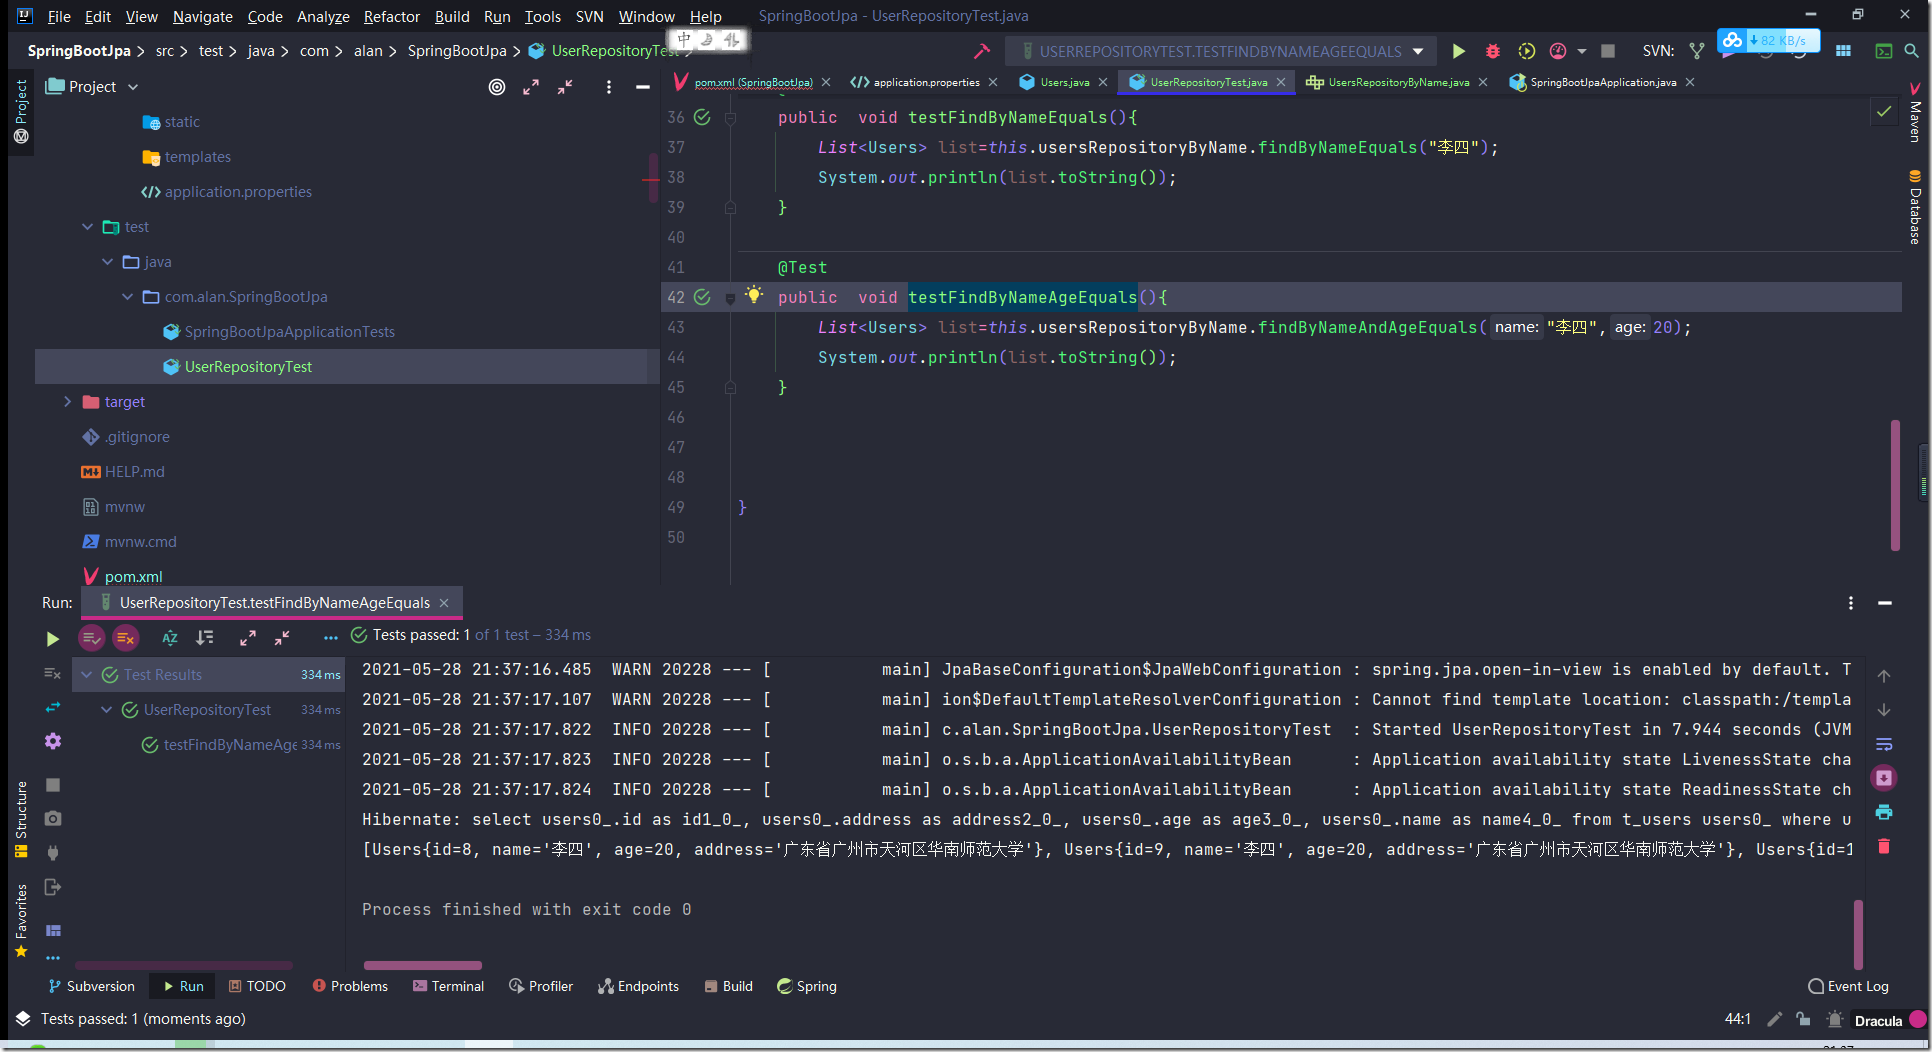The image size is (1932, 1052).
Task: Collapse the com.alan.SpringBootJpa package
Action: tap(127, 297)
